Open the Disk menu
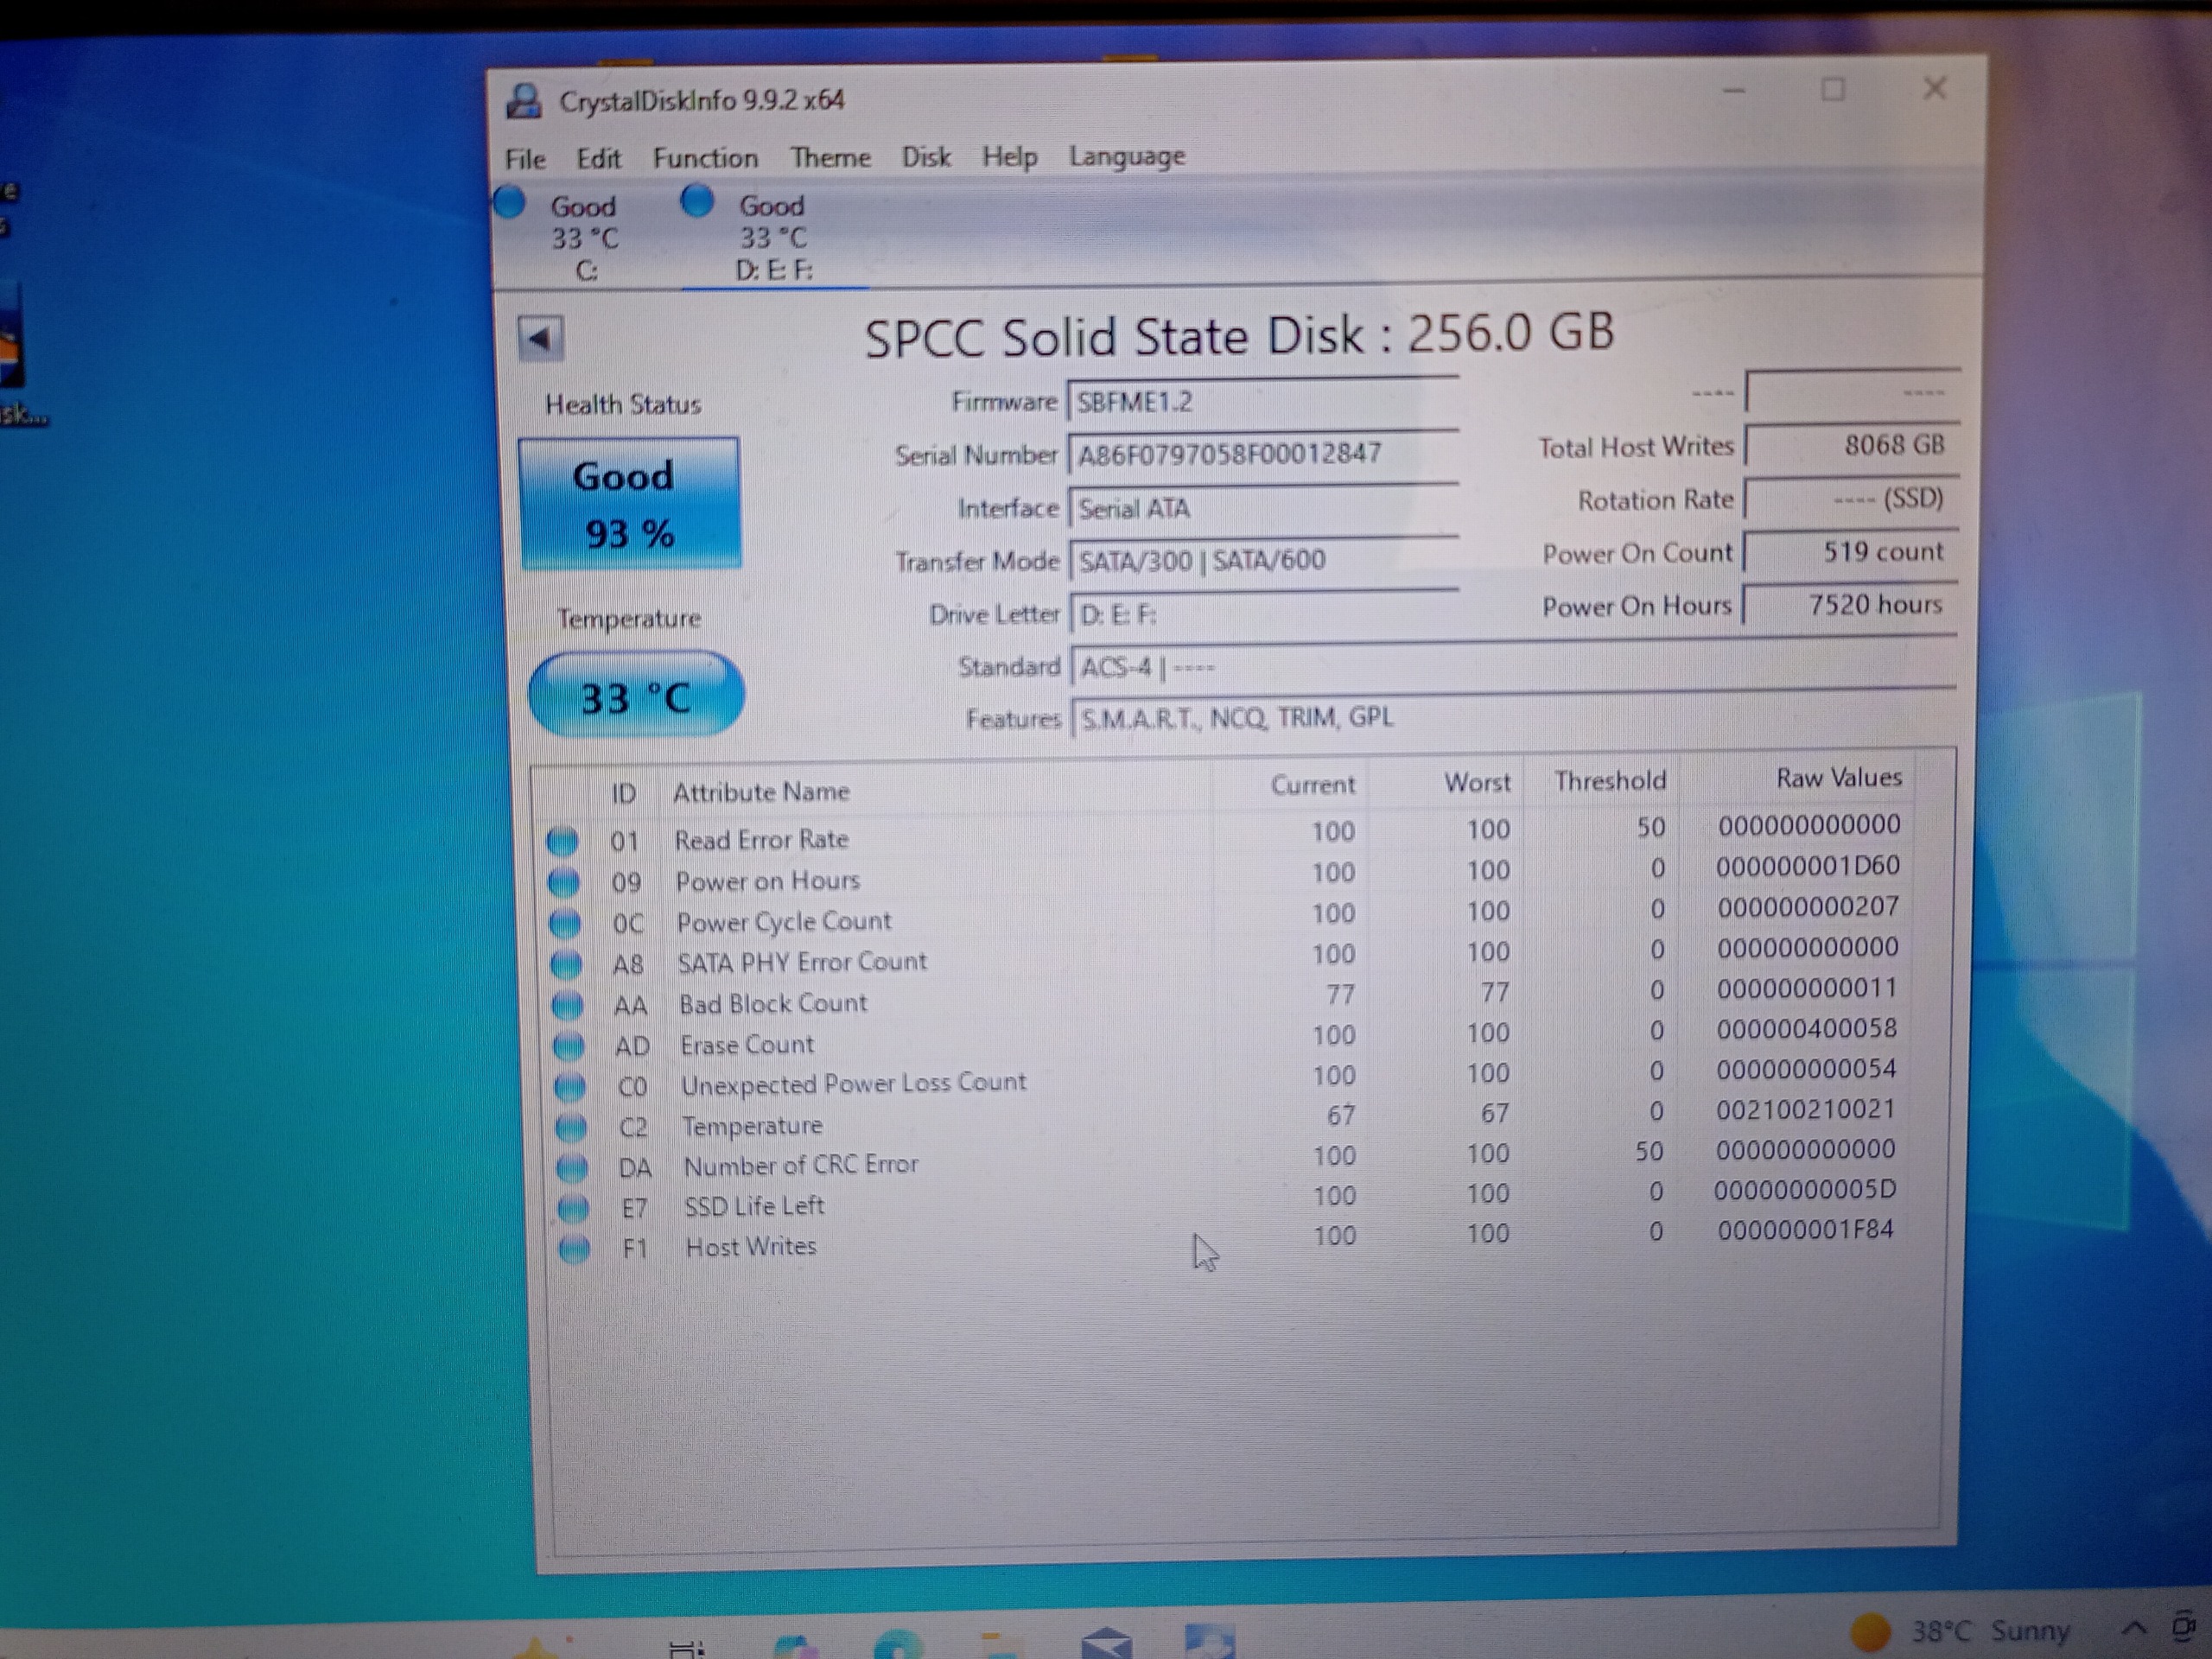 [926, 157]
